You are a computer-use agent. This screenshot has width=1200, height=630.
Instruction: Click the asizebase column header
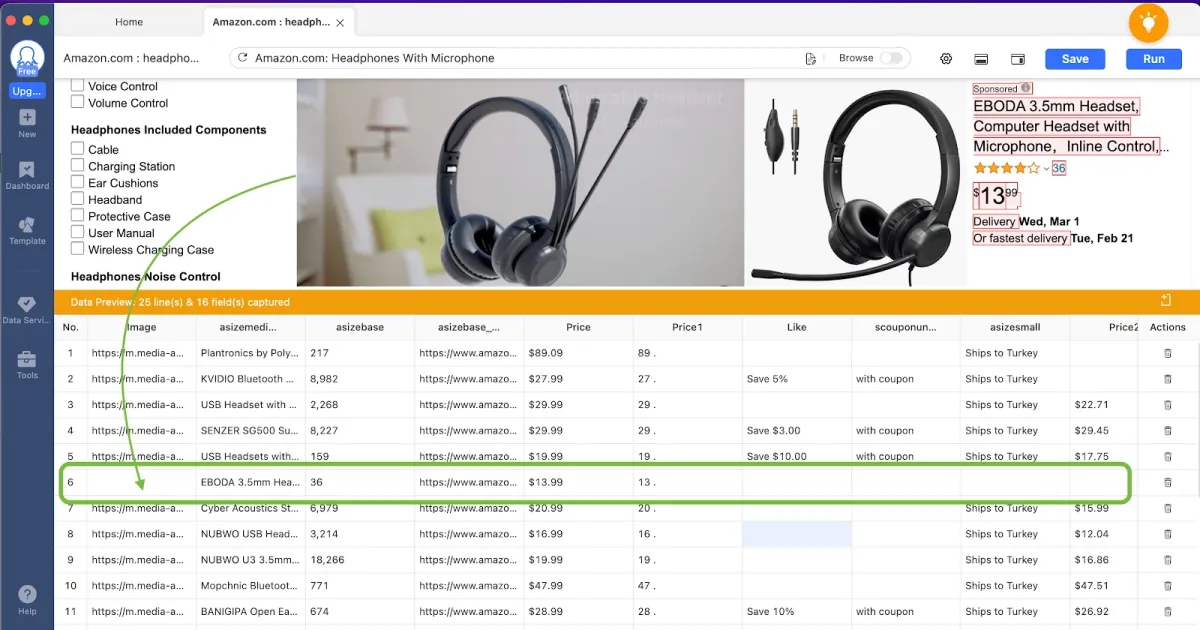tap(360, 327)
